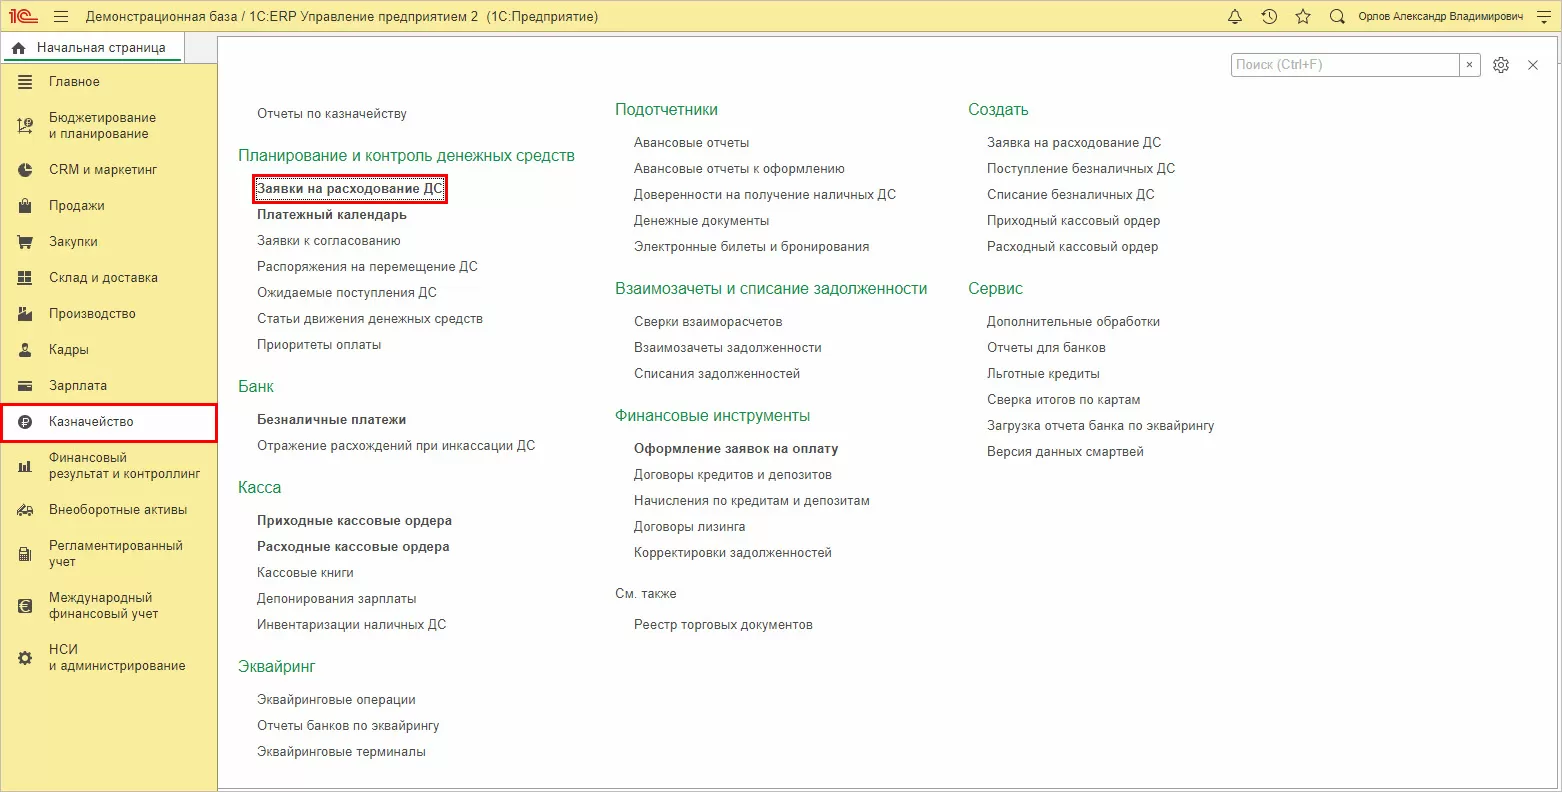This screenshot has height=792, width=1562.
Task: Open global search magnifier
Action: (1337, 16)
